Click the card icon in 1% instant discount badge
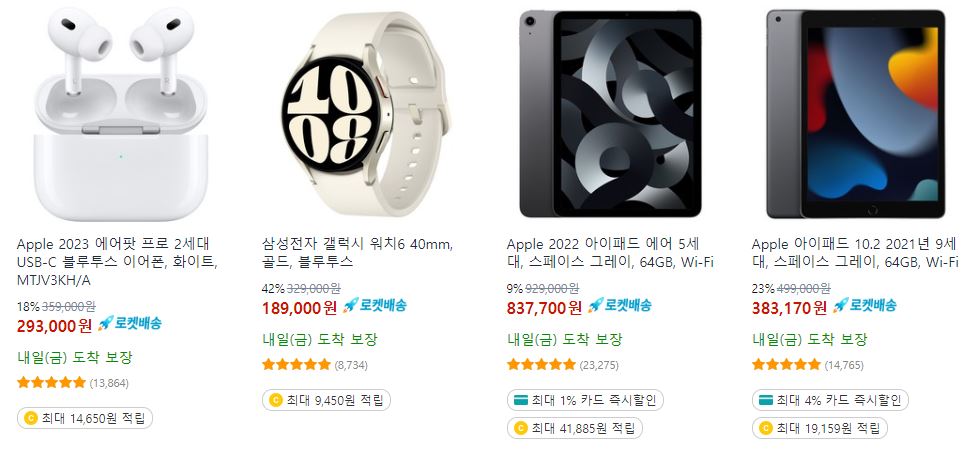This screenshot has width=970, height=462. (x=521, y=400)
